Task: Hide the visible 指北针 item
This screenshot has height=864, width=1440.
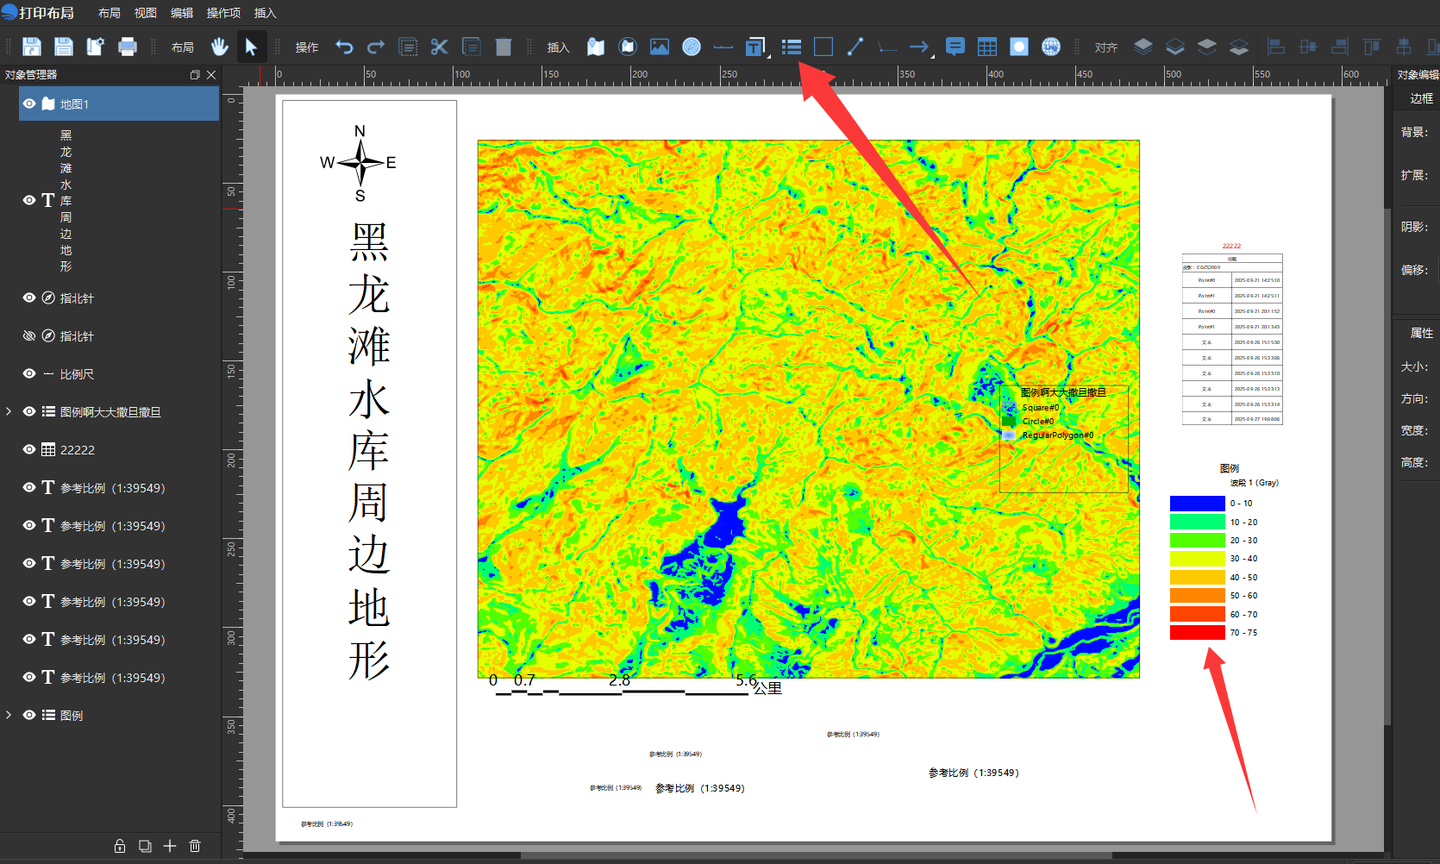Action: click(29, 298)
